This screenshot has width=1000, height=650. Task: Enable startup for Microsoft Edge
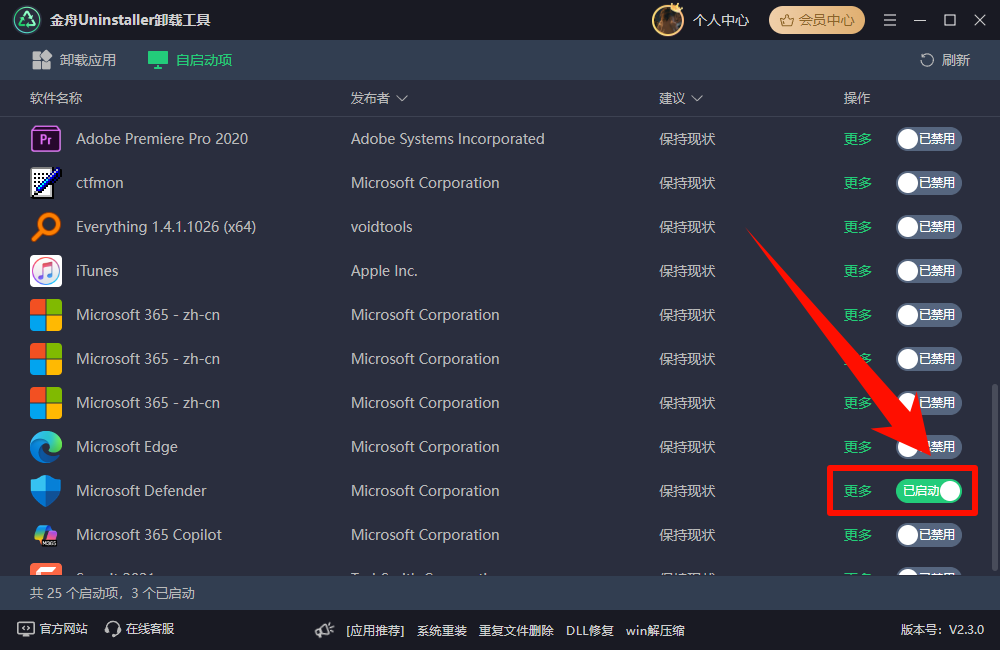click(928, 447)
